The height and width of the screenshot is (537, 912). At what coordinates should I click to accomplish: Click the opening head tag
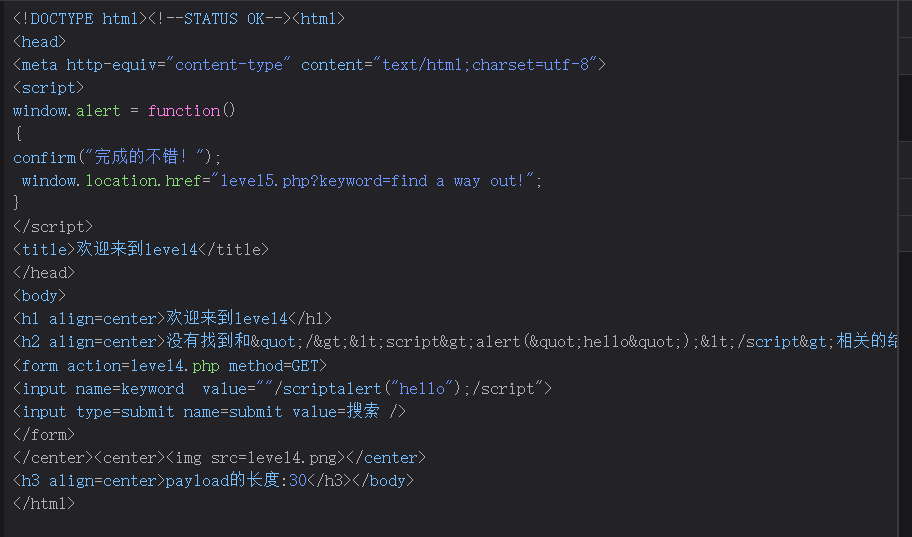pos(39,41)
